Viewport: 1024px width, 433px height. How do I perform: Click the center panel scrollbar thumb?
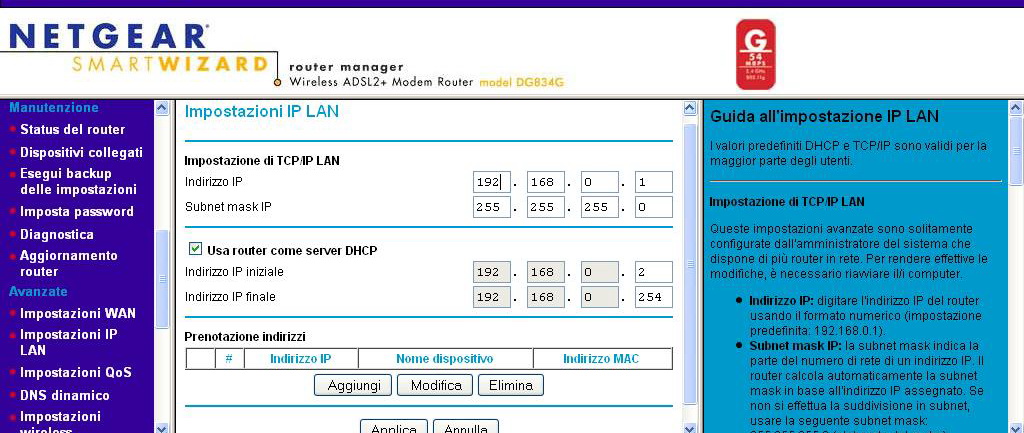coord(690,264)
